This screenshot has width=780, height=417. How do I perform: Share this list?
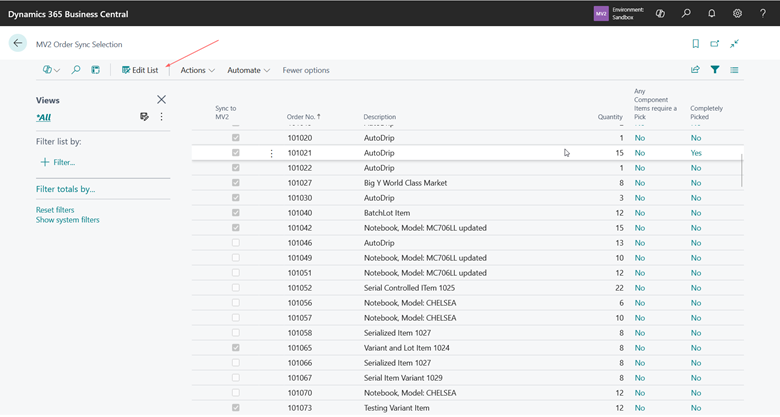(695, 70)
